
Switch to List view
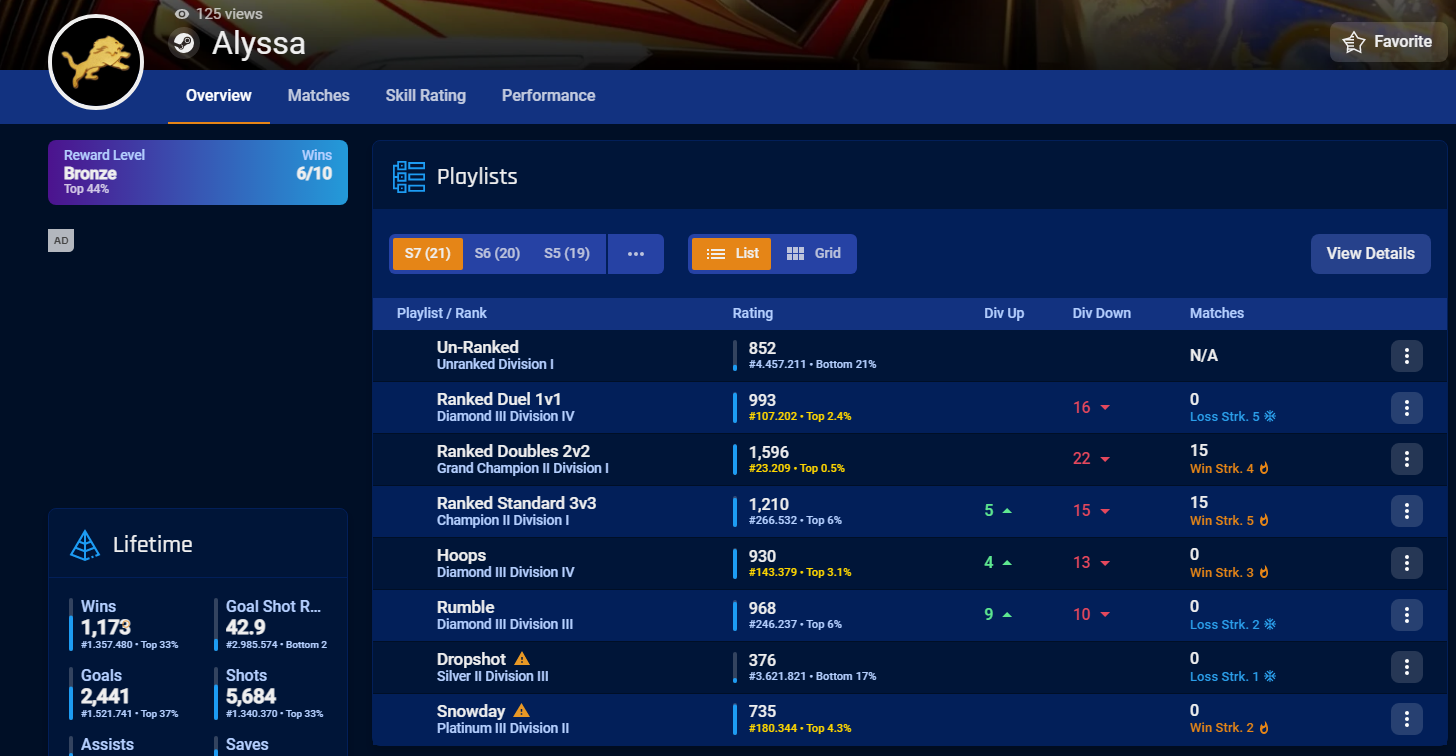(731, 253)
